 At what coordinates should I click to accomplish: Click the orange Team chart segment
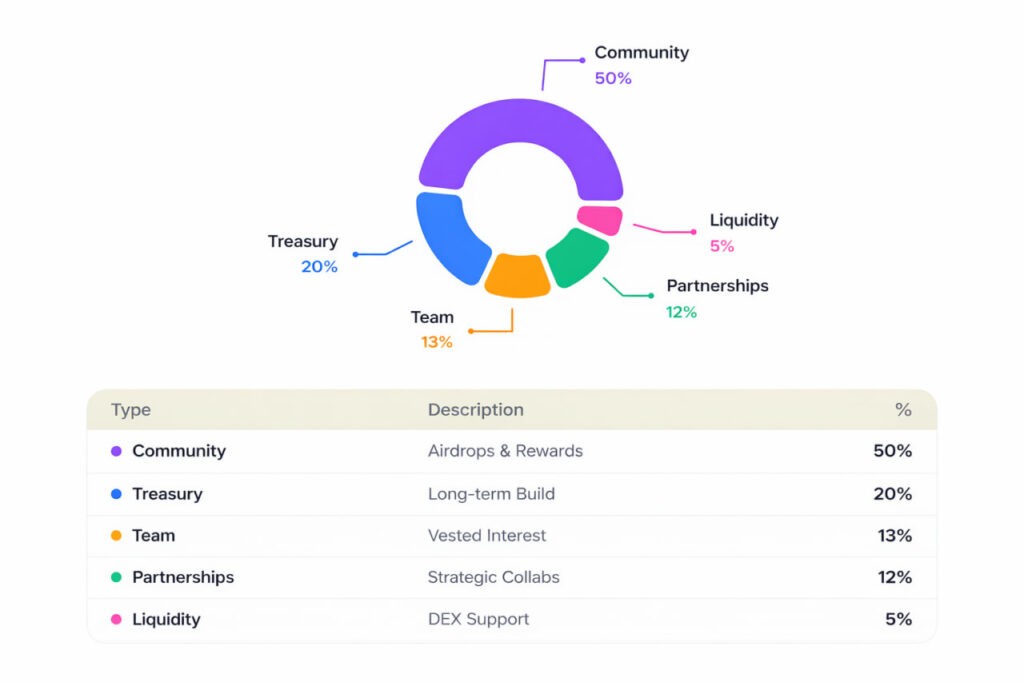click(x=517, y=275)
